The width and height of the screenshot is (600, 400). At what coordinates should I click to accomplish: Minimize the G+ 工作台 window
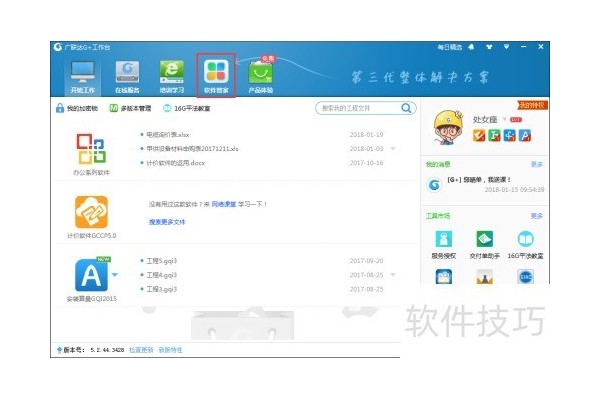[x=523, y=47]
